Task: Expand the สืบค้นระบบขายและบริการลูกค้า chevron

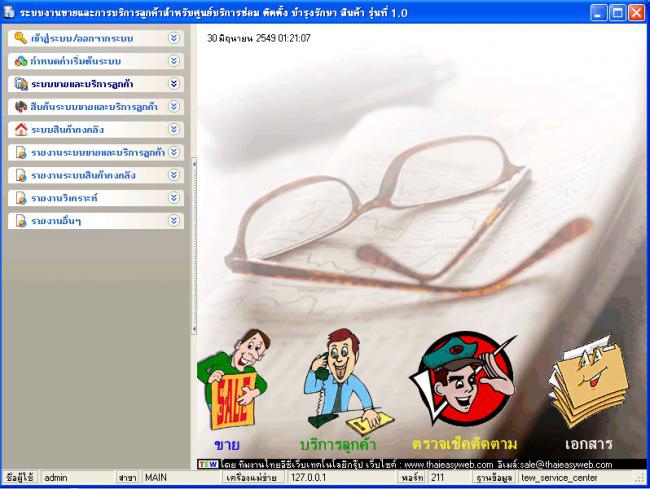Action: pos(174,107)
